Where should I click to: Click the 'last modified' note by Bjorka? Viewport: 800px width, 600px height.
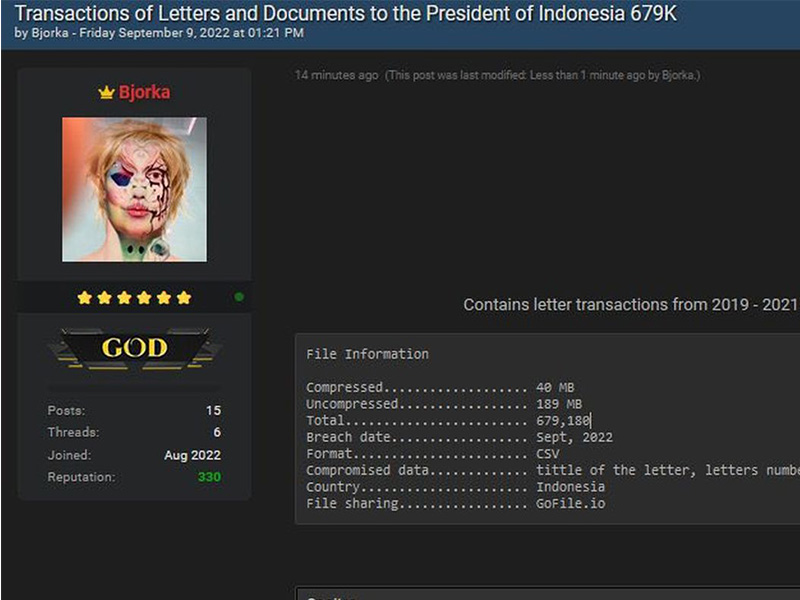543,76
